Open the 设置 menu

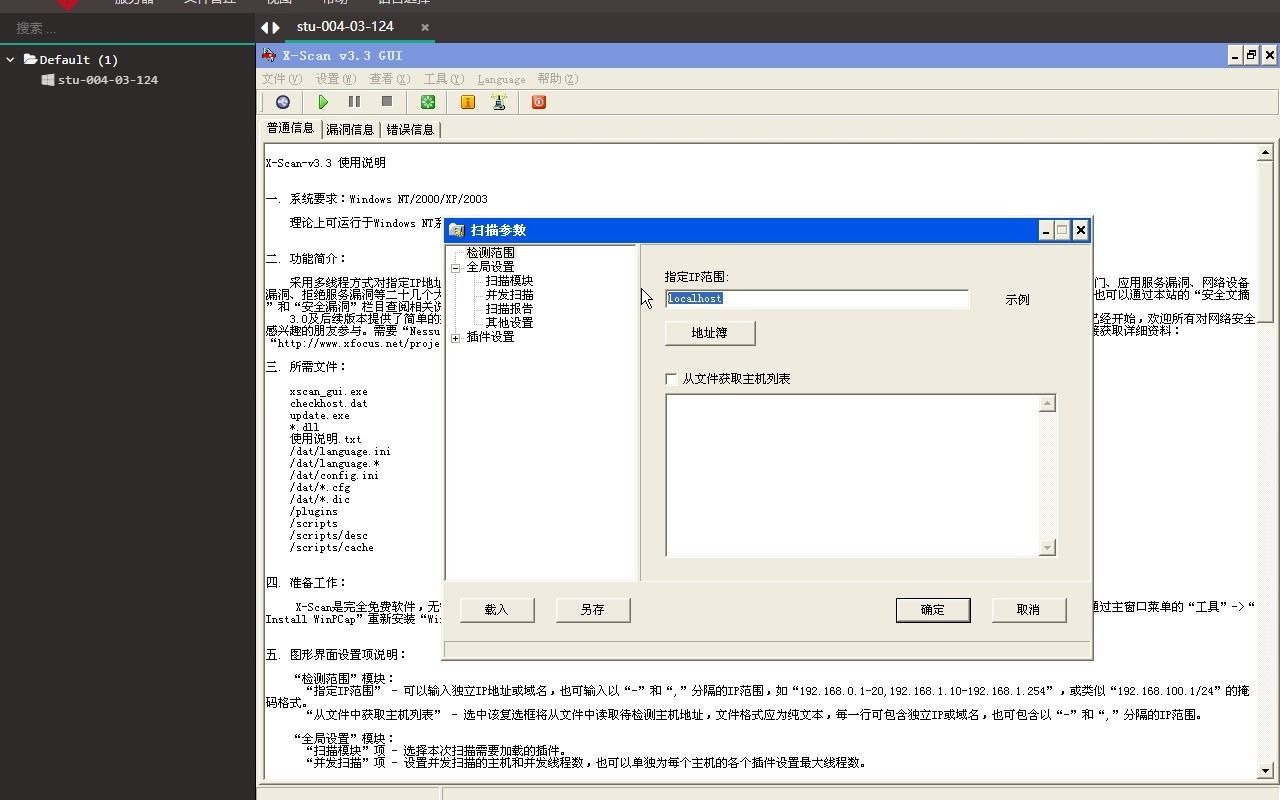tap(335, 79)
